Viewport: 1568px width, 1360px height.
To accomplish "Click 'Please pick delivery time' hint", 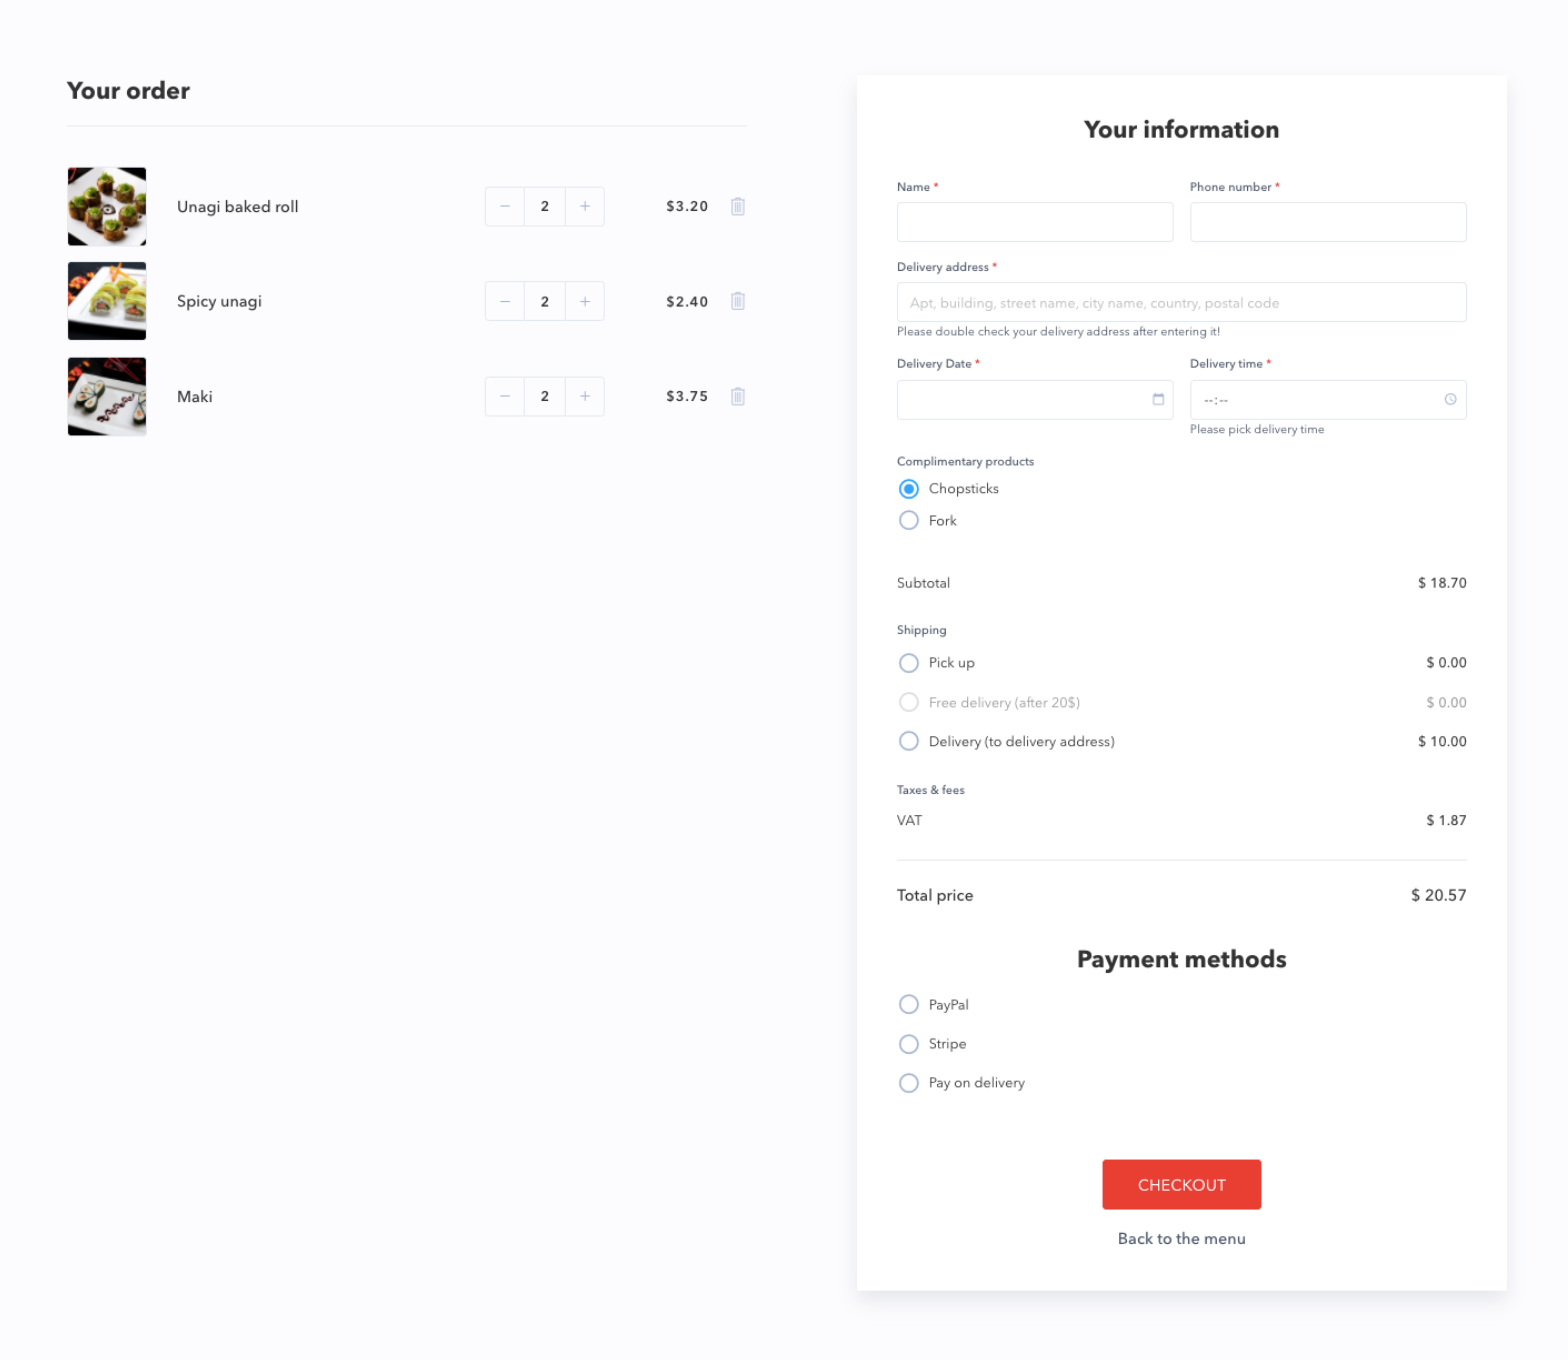I will coord(1257,429).
